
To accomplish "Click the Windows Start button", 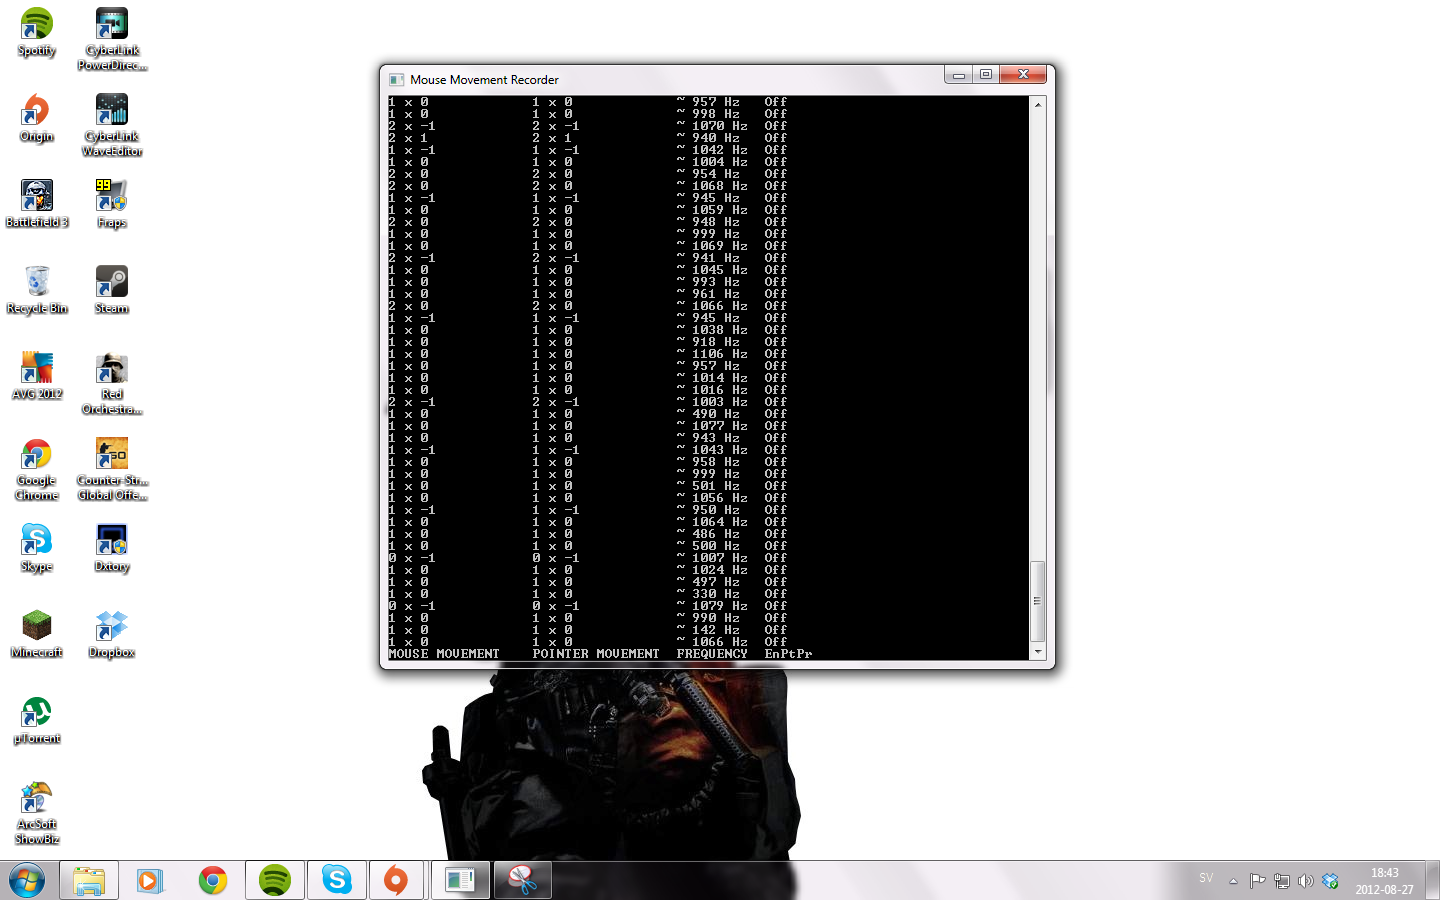I will (27, 880).
